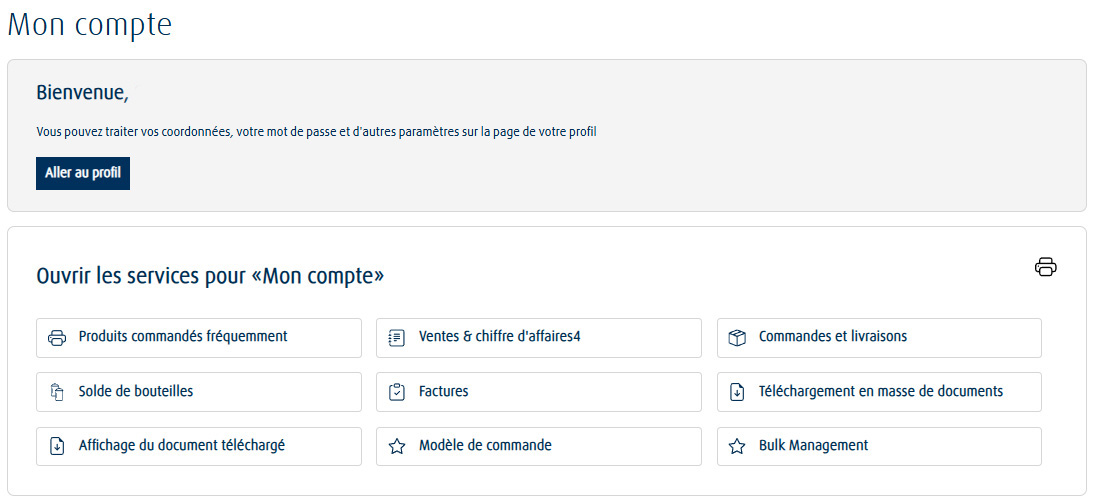
Task: Open Ventes & chiffre d'affaires4 service
Action: 538,338
